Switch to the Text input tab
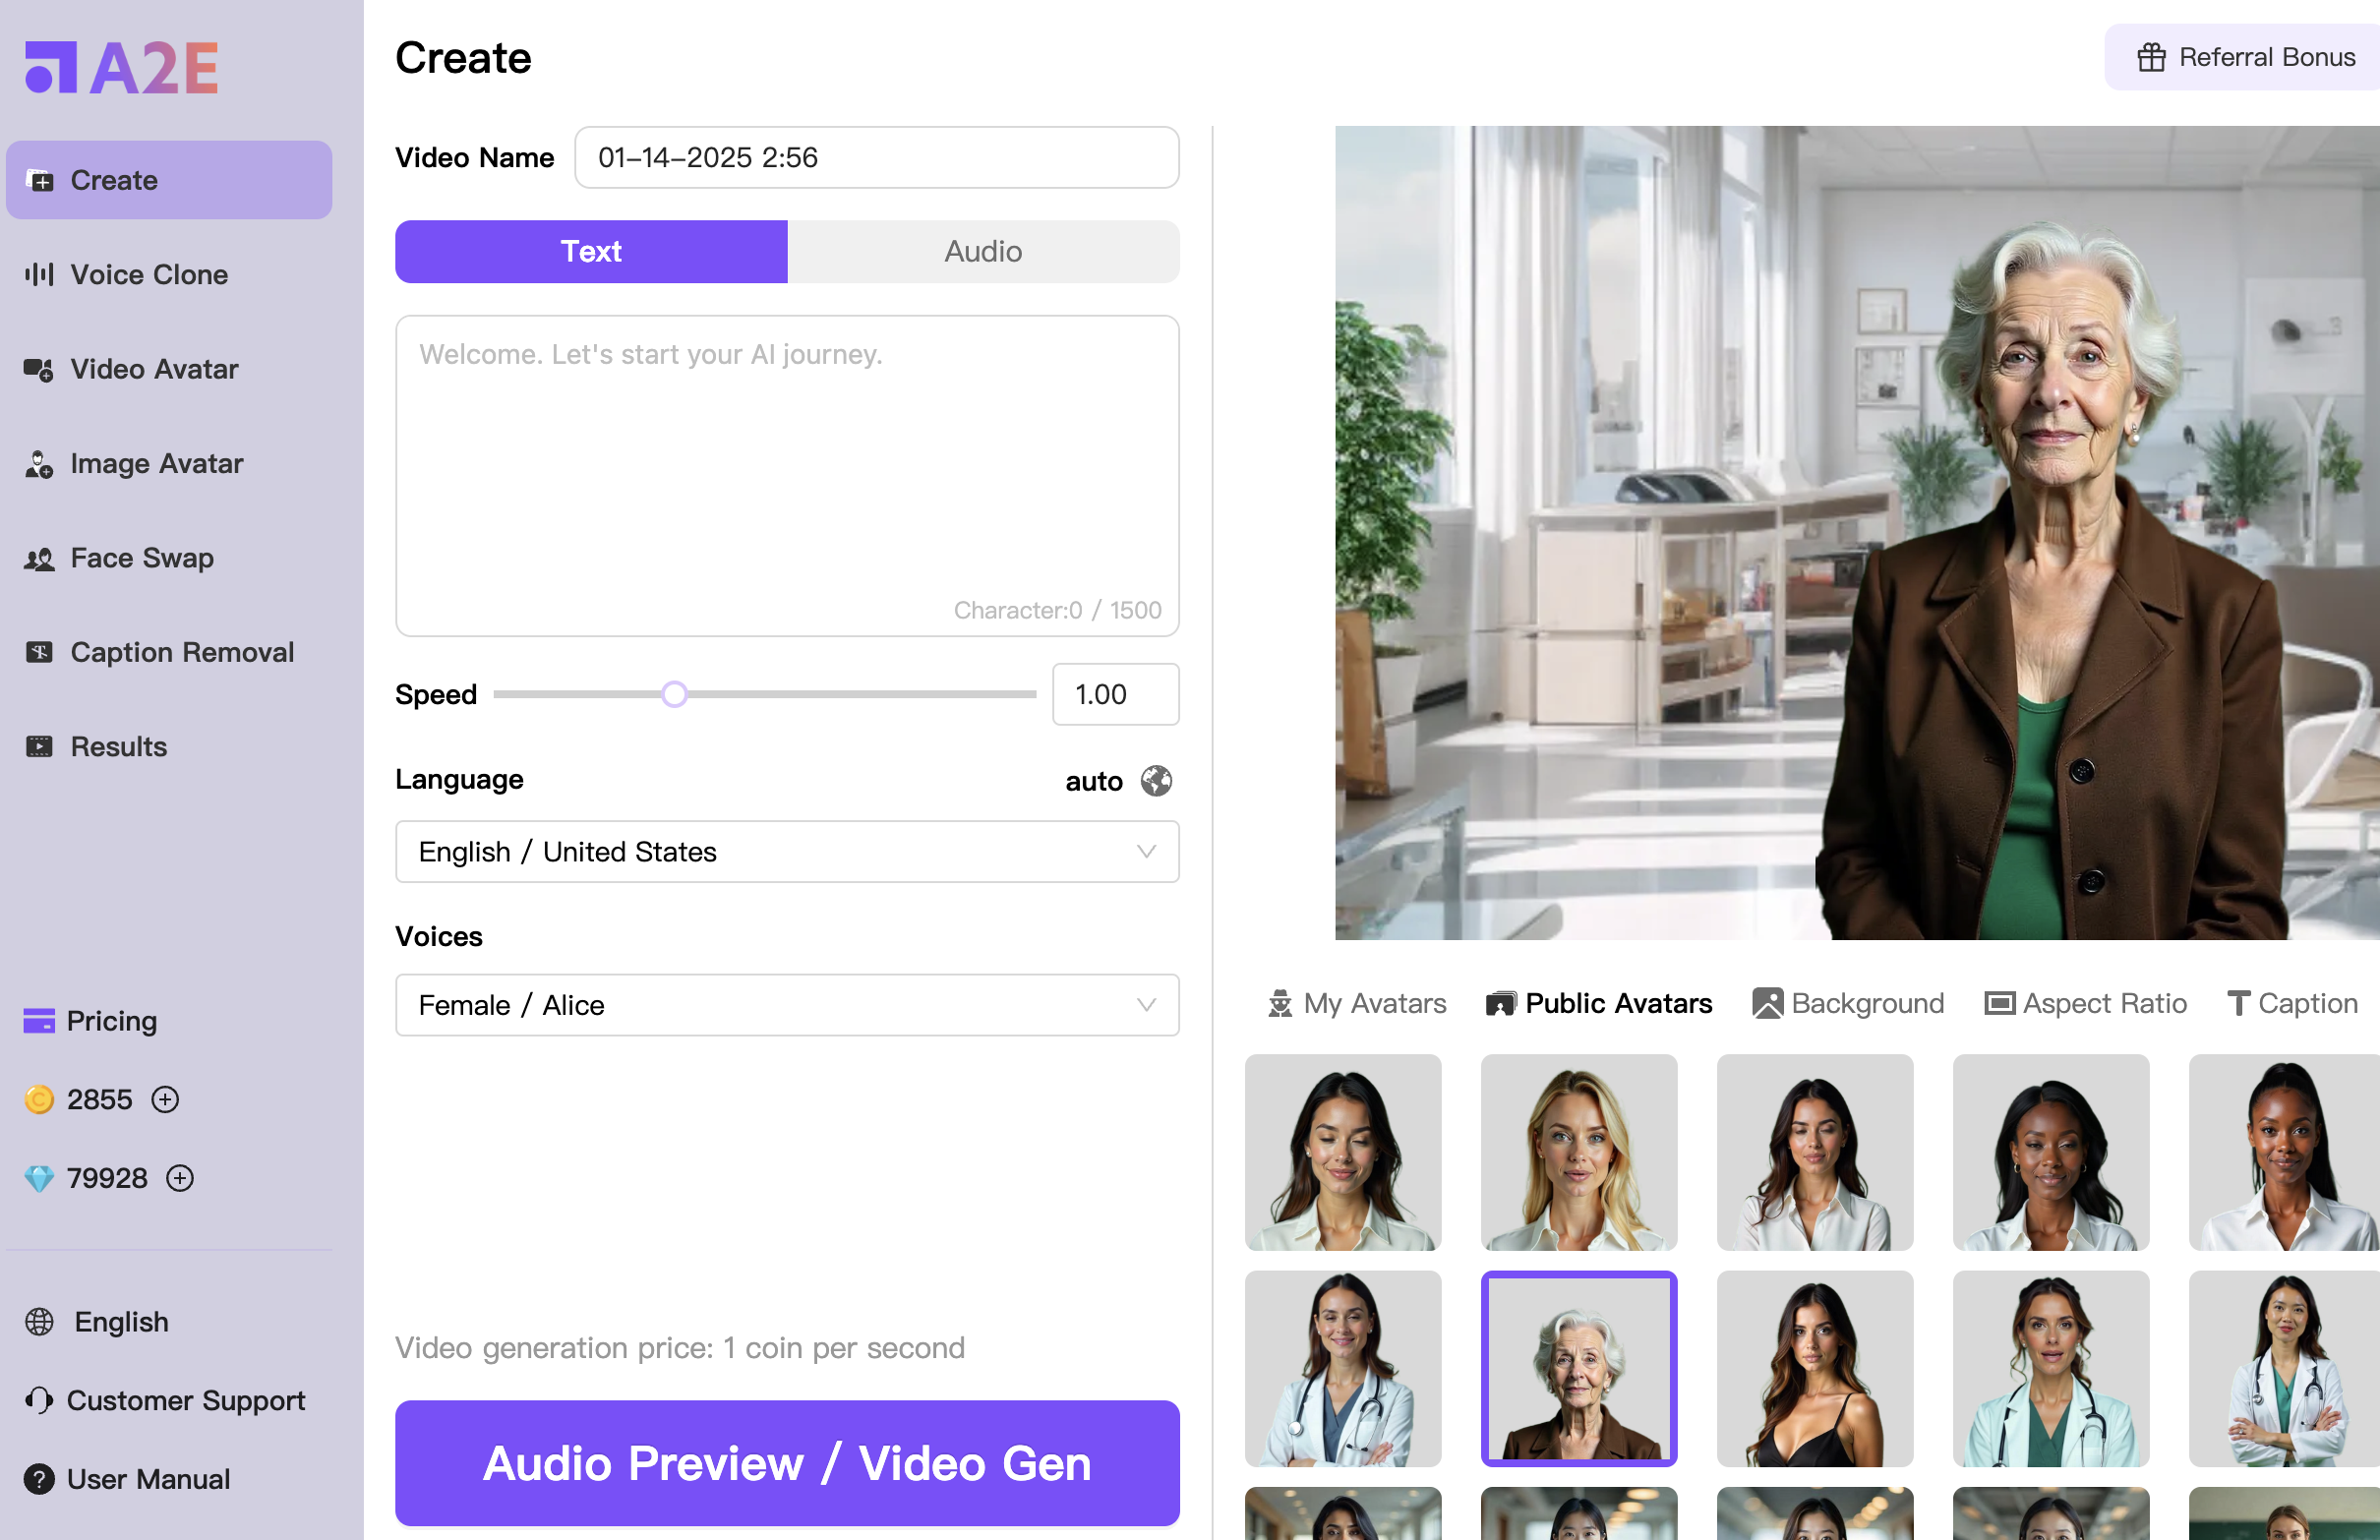Image resolution: width=2380 pixels, height=1540 pixels. coord(591,252)
